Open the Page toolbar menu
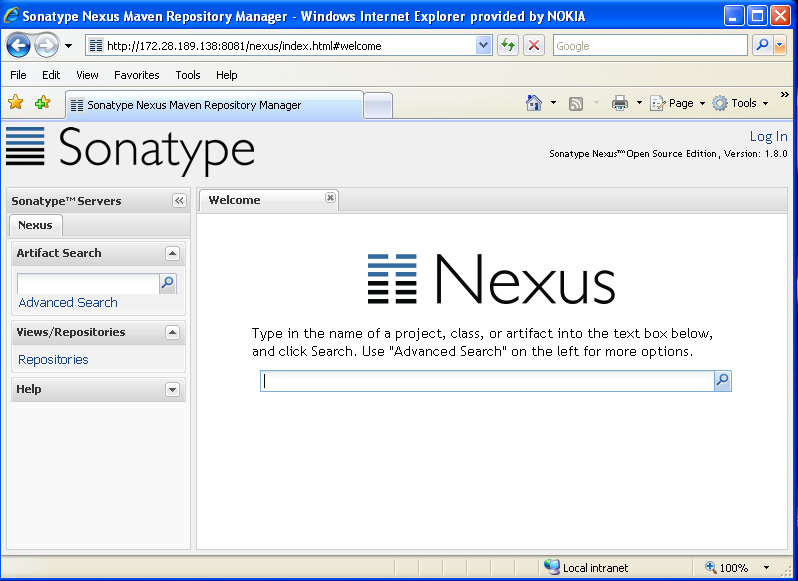Viewport: 798px width, 581px height. coord(677,103)
